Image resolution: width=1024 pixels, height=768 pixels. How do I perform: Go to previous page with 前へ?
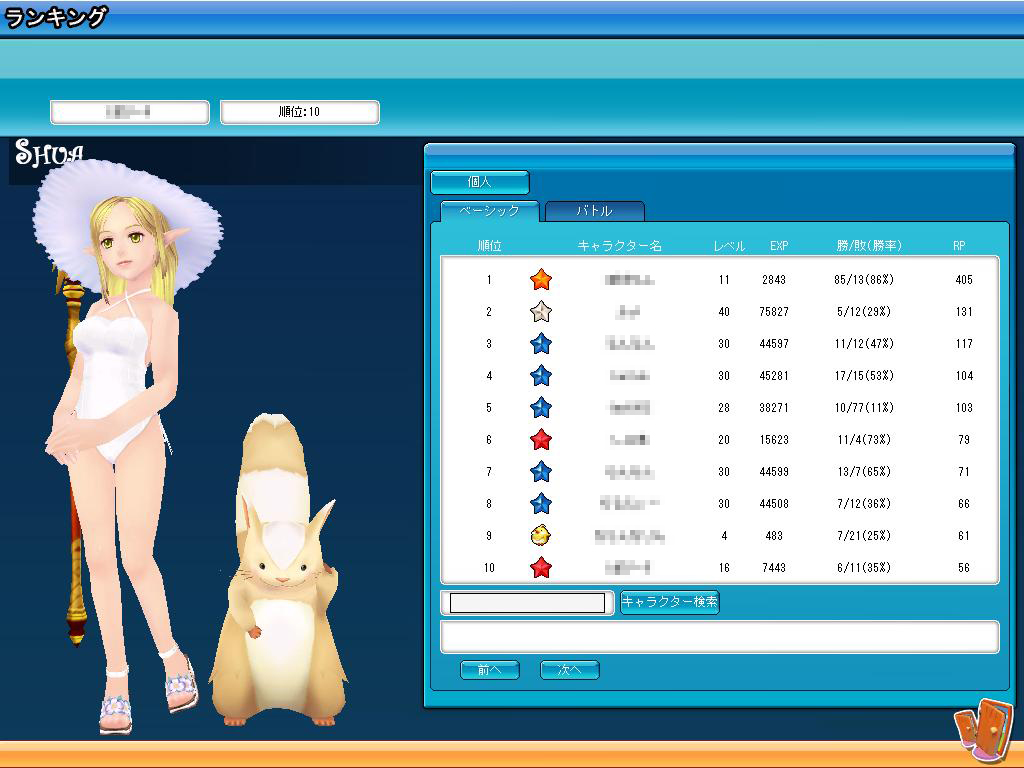(x=490, y=669)
